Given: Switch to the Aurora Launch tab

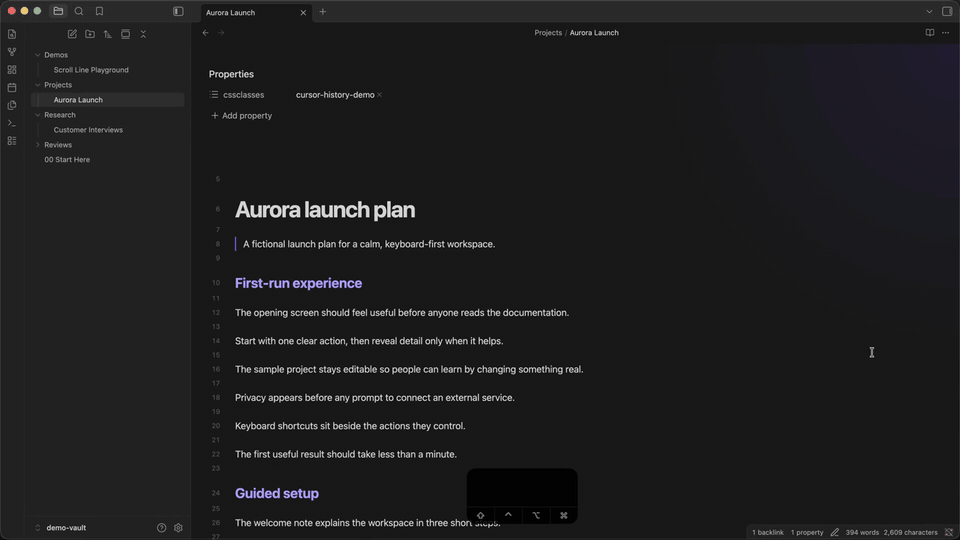Looking at the screenshot, I should (x=230, y=12).
